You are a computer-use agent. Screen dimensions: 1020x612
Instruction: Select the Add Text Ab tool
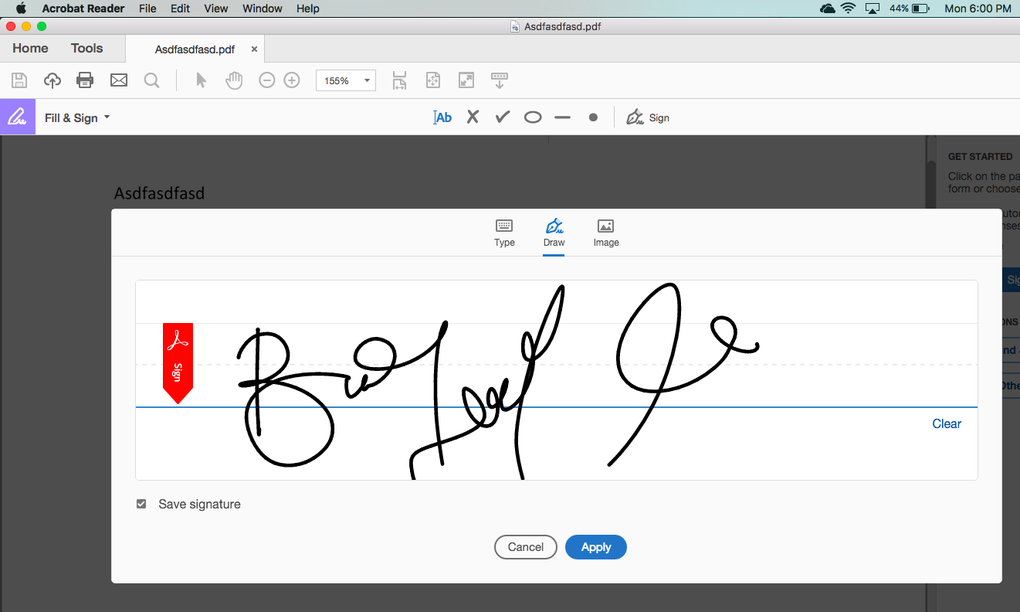(442, 117)
